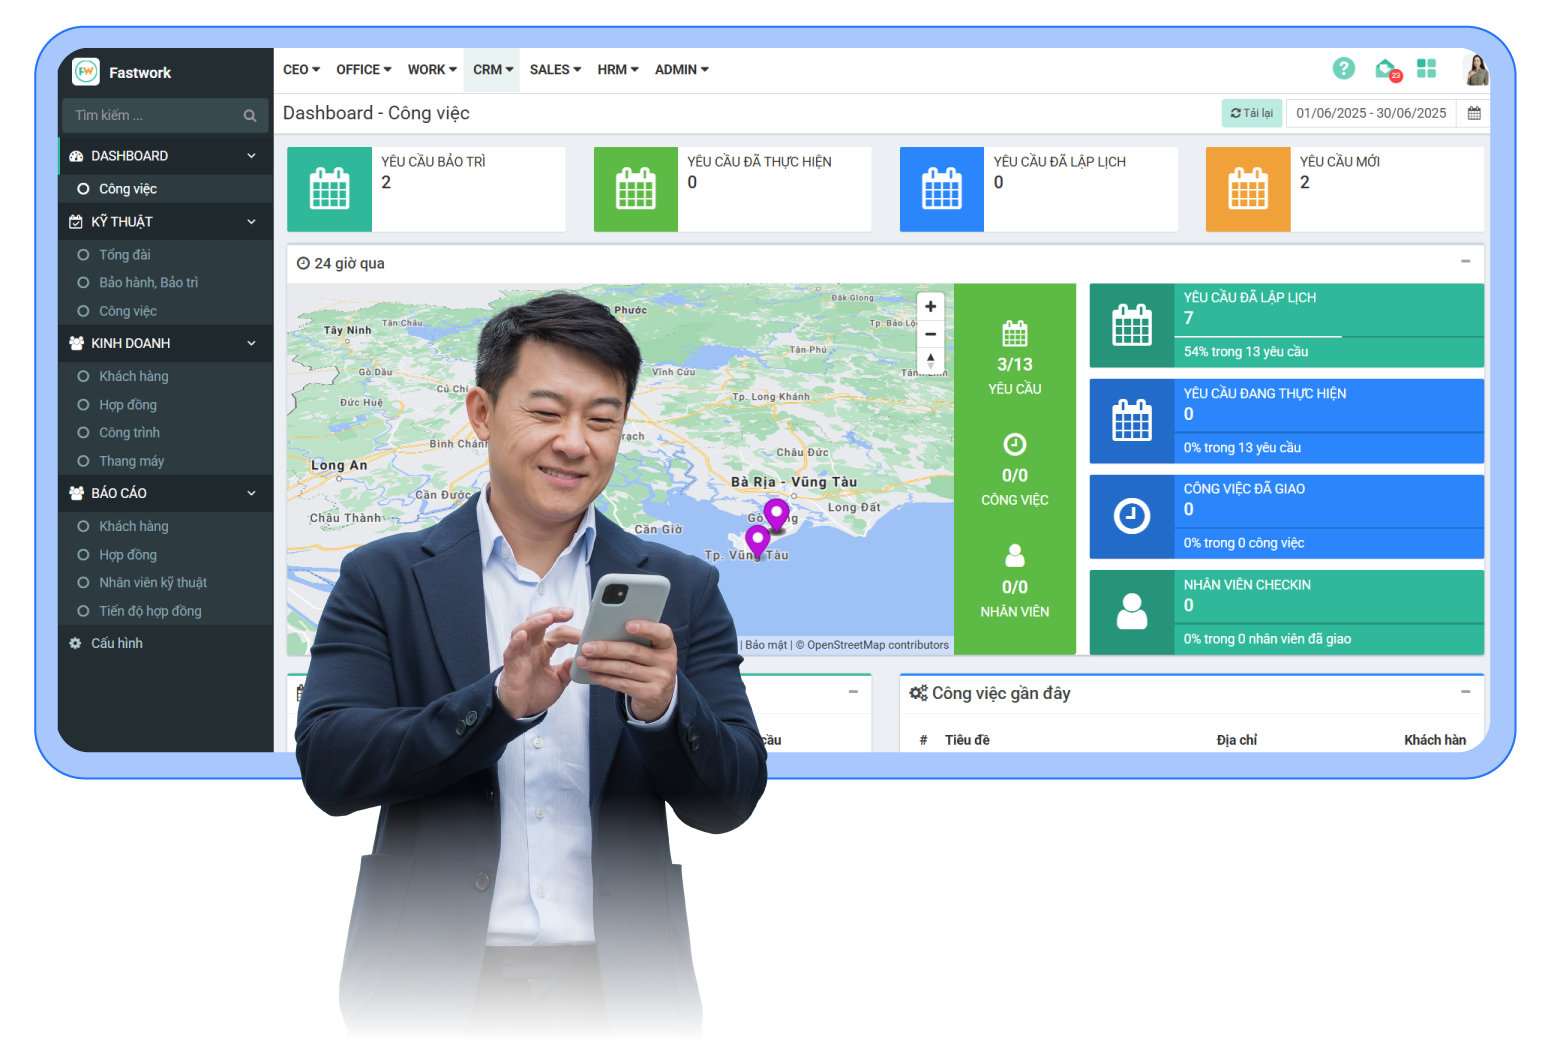
Task: Collapse the 24 giờ qua panel
Action: (1465, 262)
